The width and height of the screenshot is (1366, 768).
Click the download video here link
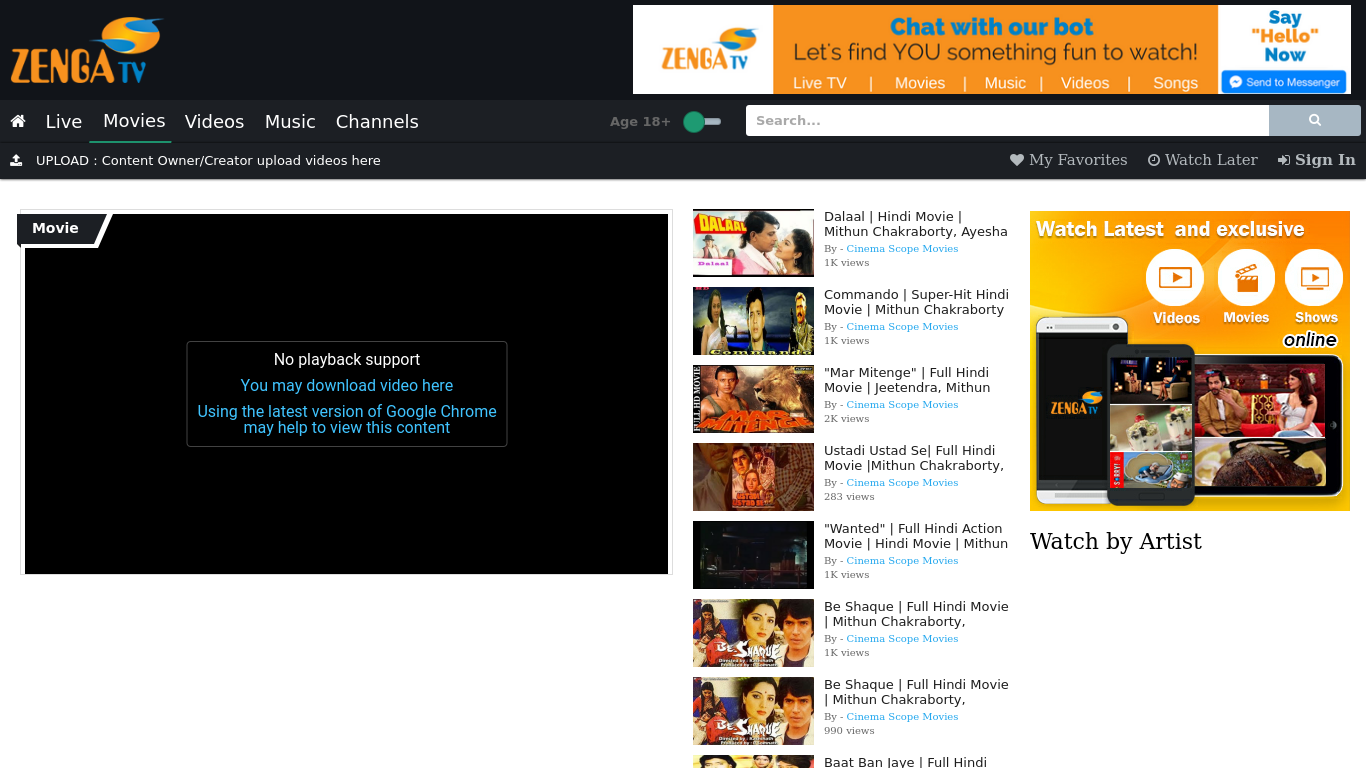coord(347,385)
